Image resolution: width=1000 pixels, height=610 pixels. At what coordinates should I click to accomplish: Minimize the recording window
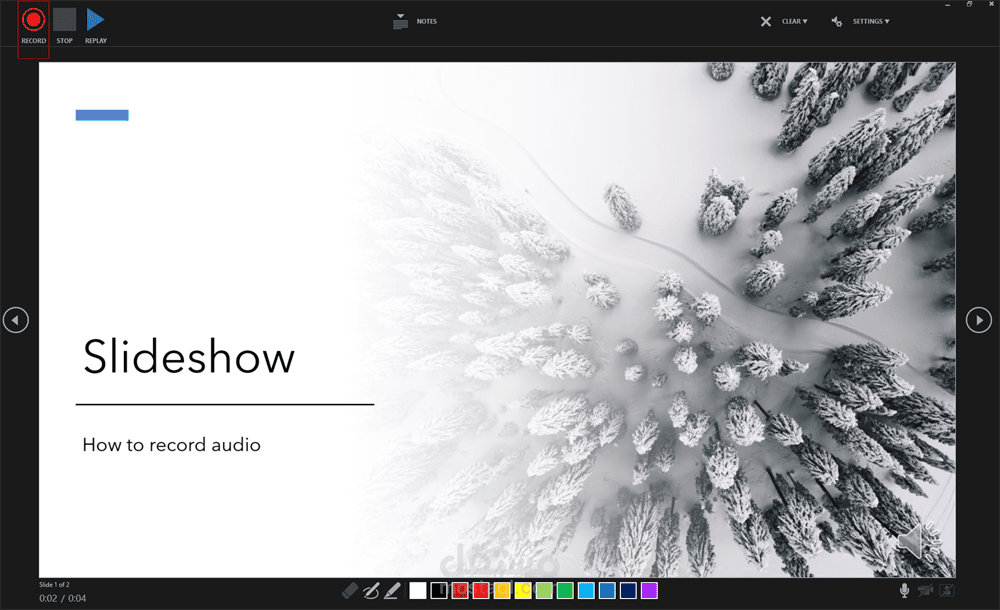pos(948,4)
